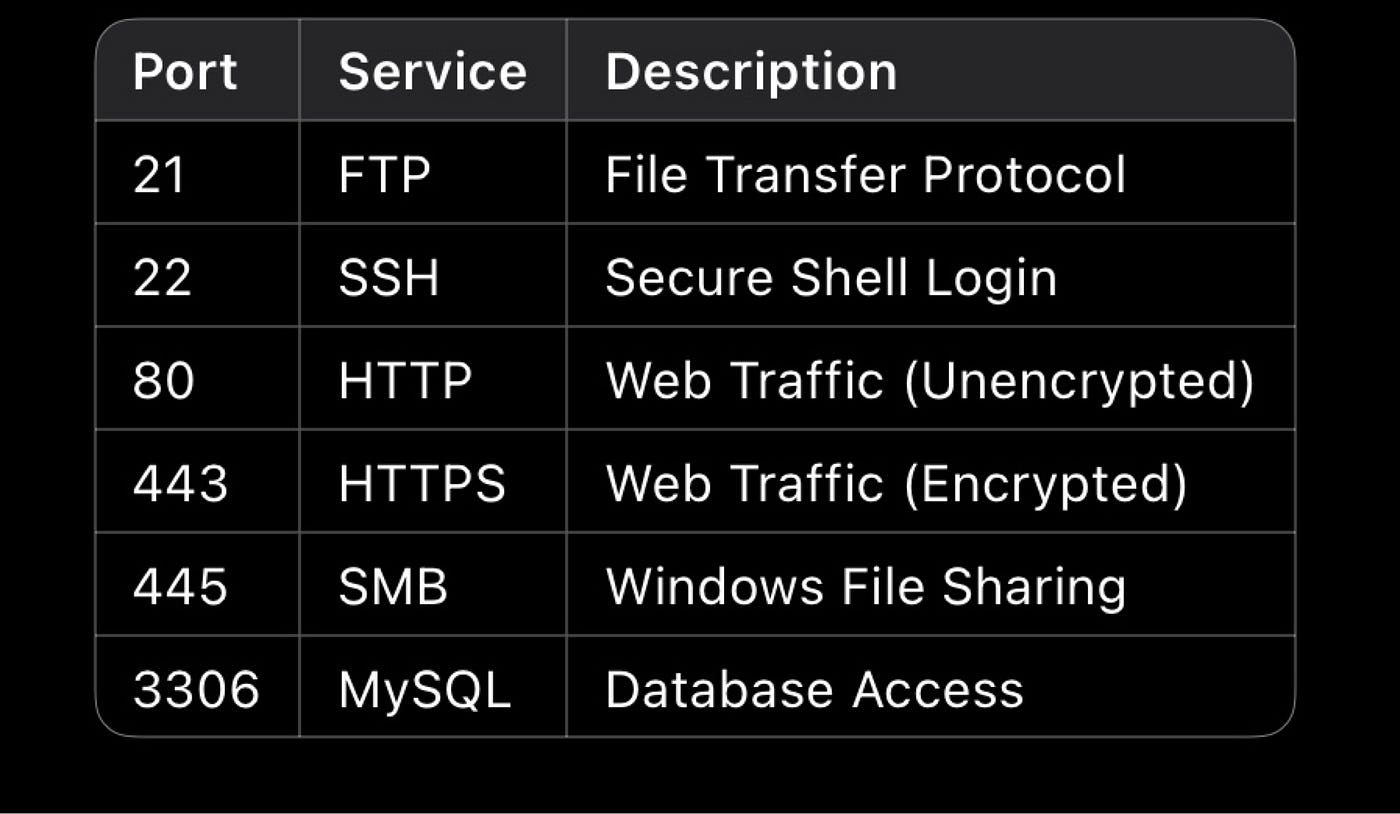Click the Service column header
This screenshot has width=1400, height=814.
tap(432, 72)
